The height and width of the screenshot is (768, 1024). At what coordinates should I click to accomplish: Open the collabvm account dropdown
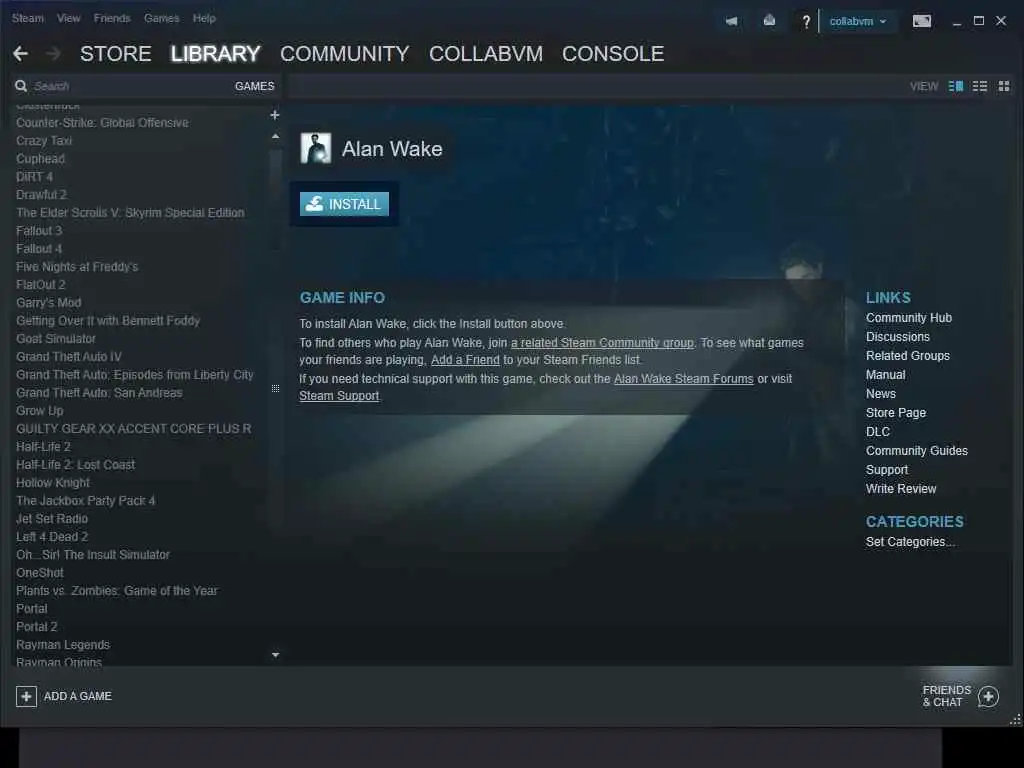[x=857, y=22]
